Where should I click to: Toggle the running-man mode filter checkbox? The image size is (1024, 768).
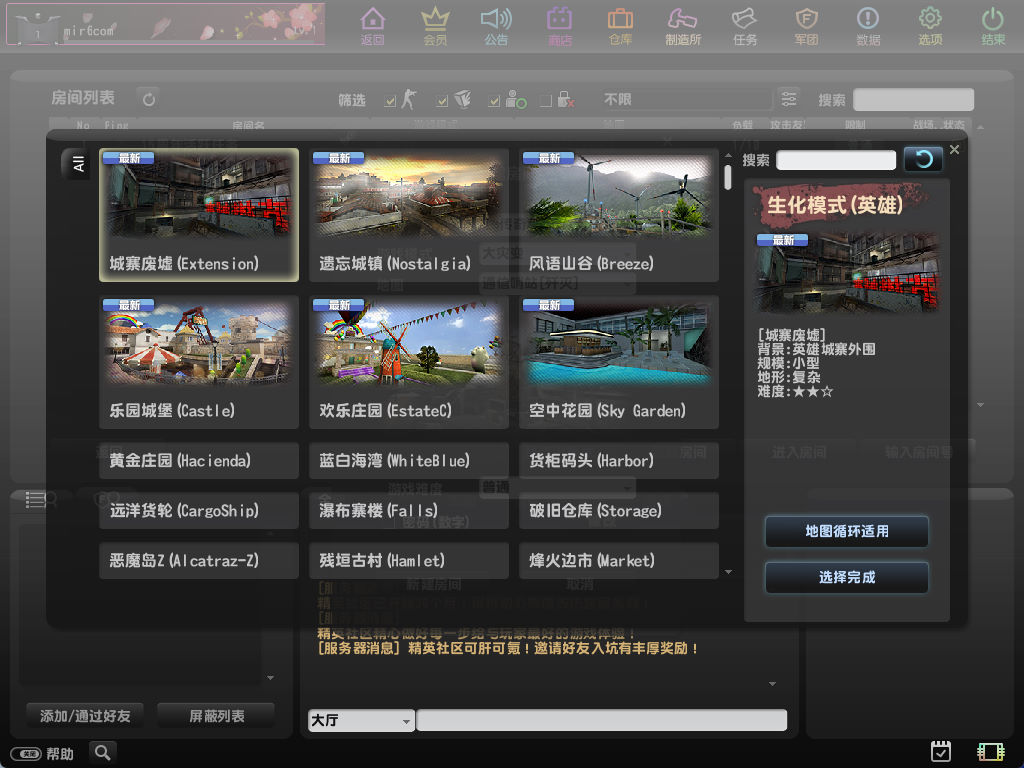pos(391,101)
